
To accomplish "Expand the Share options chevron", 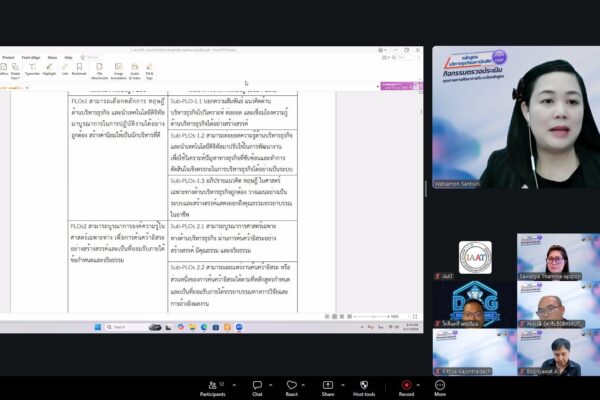I will click(343, 385).
